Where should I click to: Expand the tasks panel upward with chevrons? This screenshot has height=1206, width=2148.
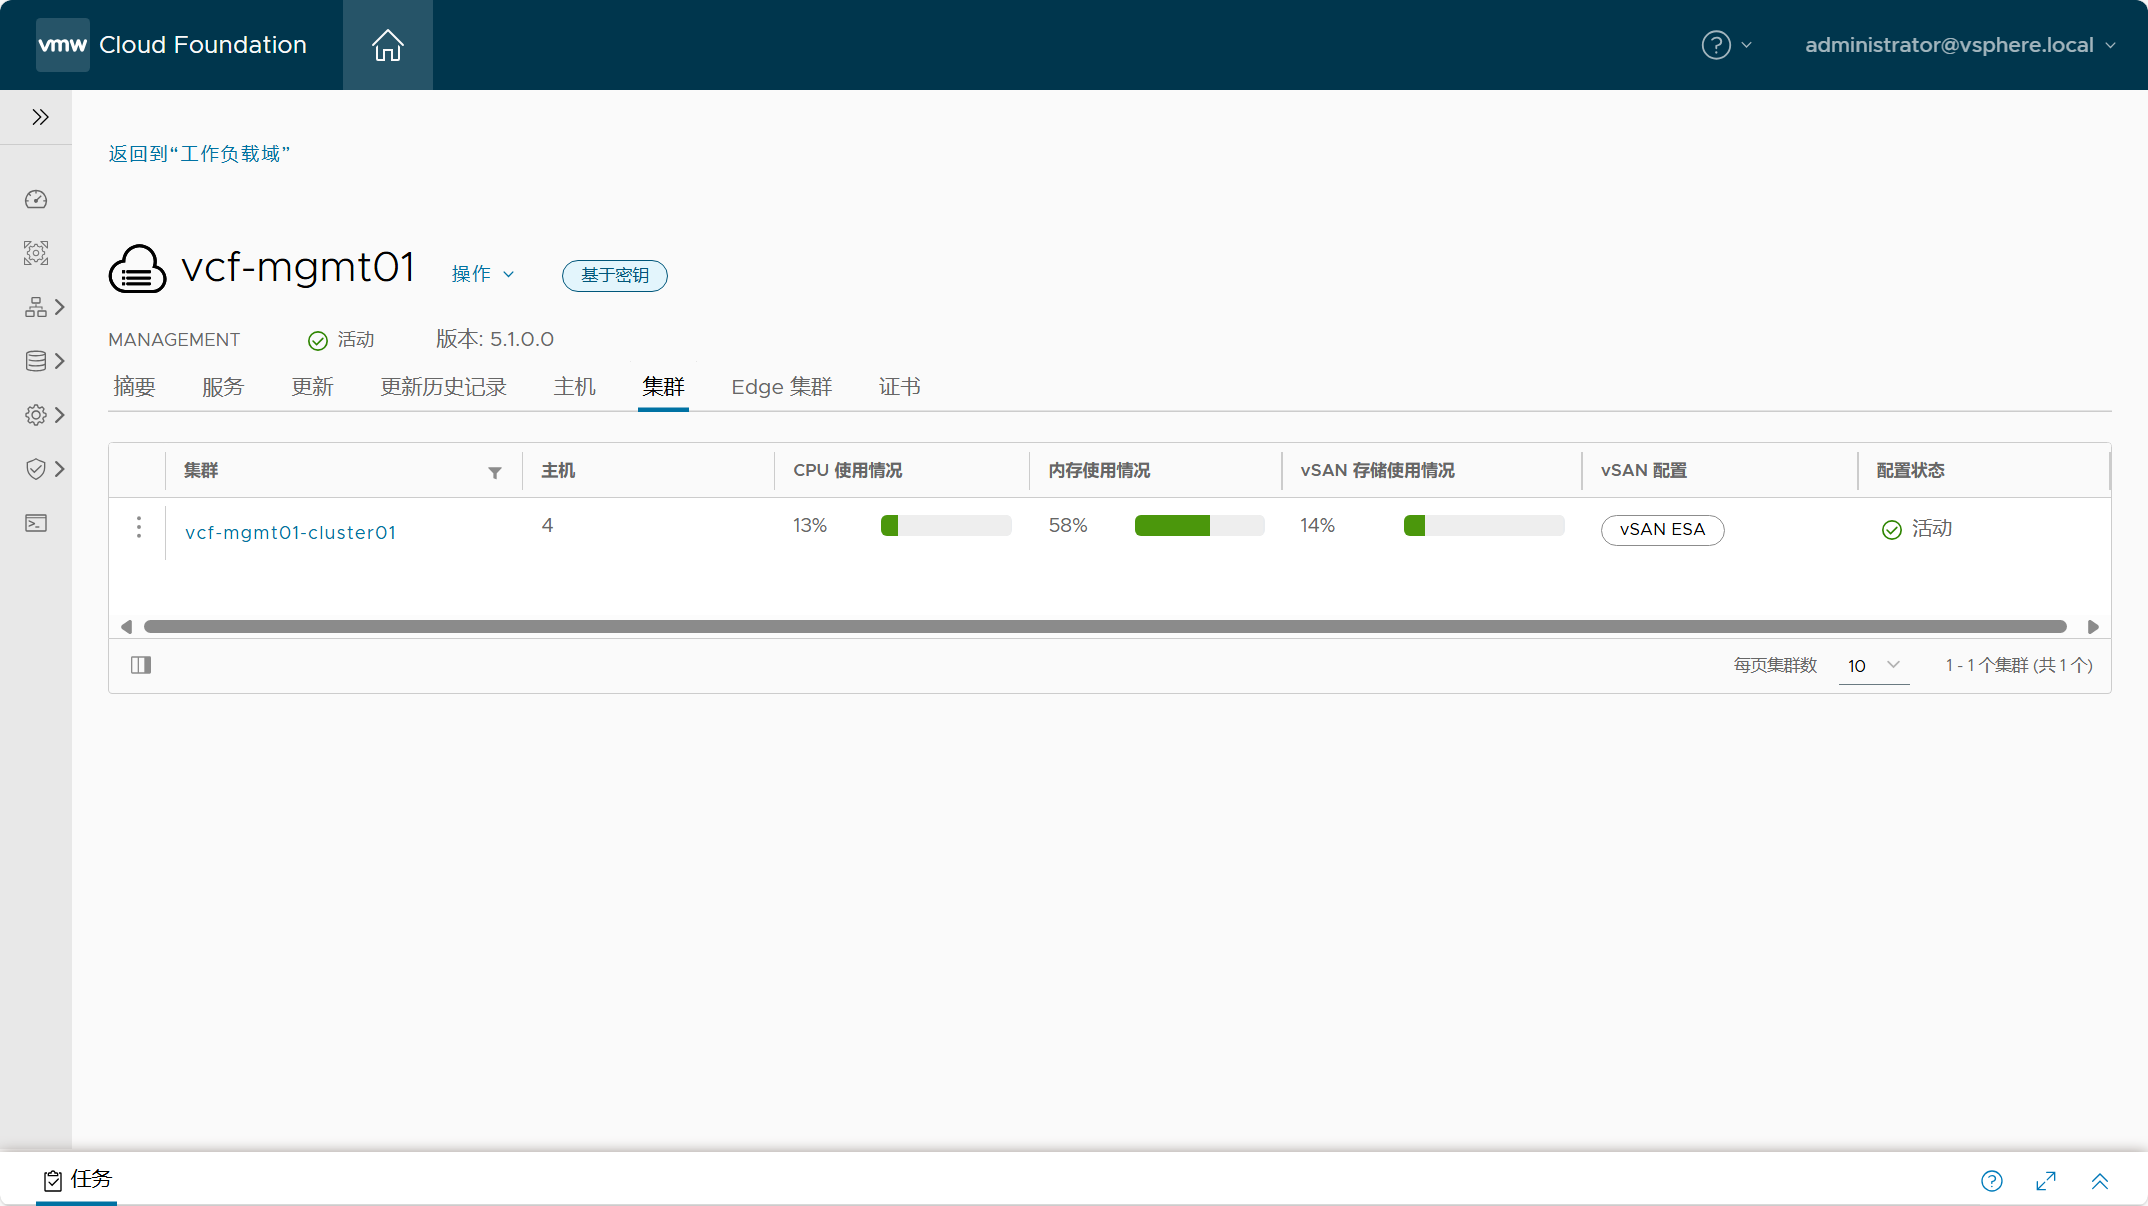click(2100, 1181)
